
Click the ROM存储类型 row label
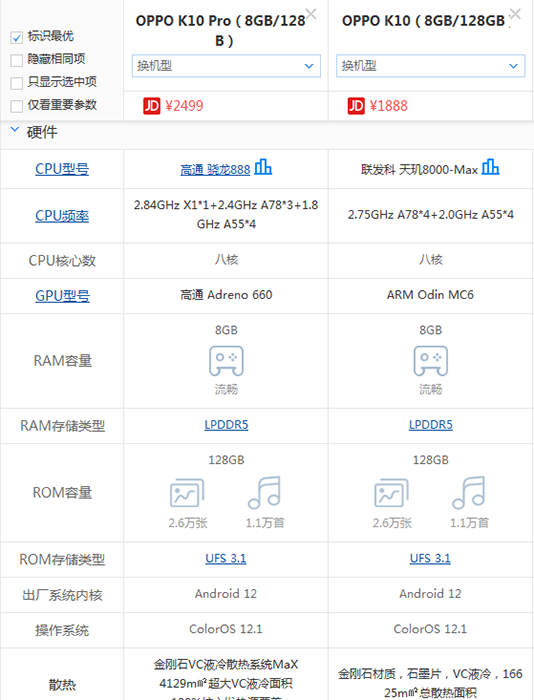[62, 559]
